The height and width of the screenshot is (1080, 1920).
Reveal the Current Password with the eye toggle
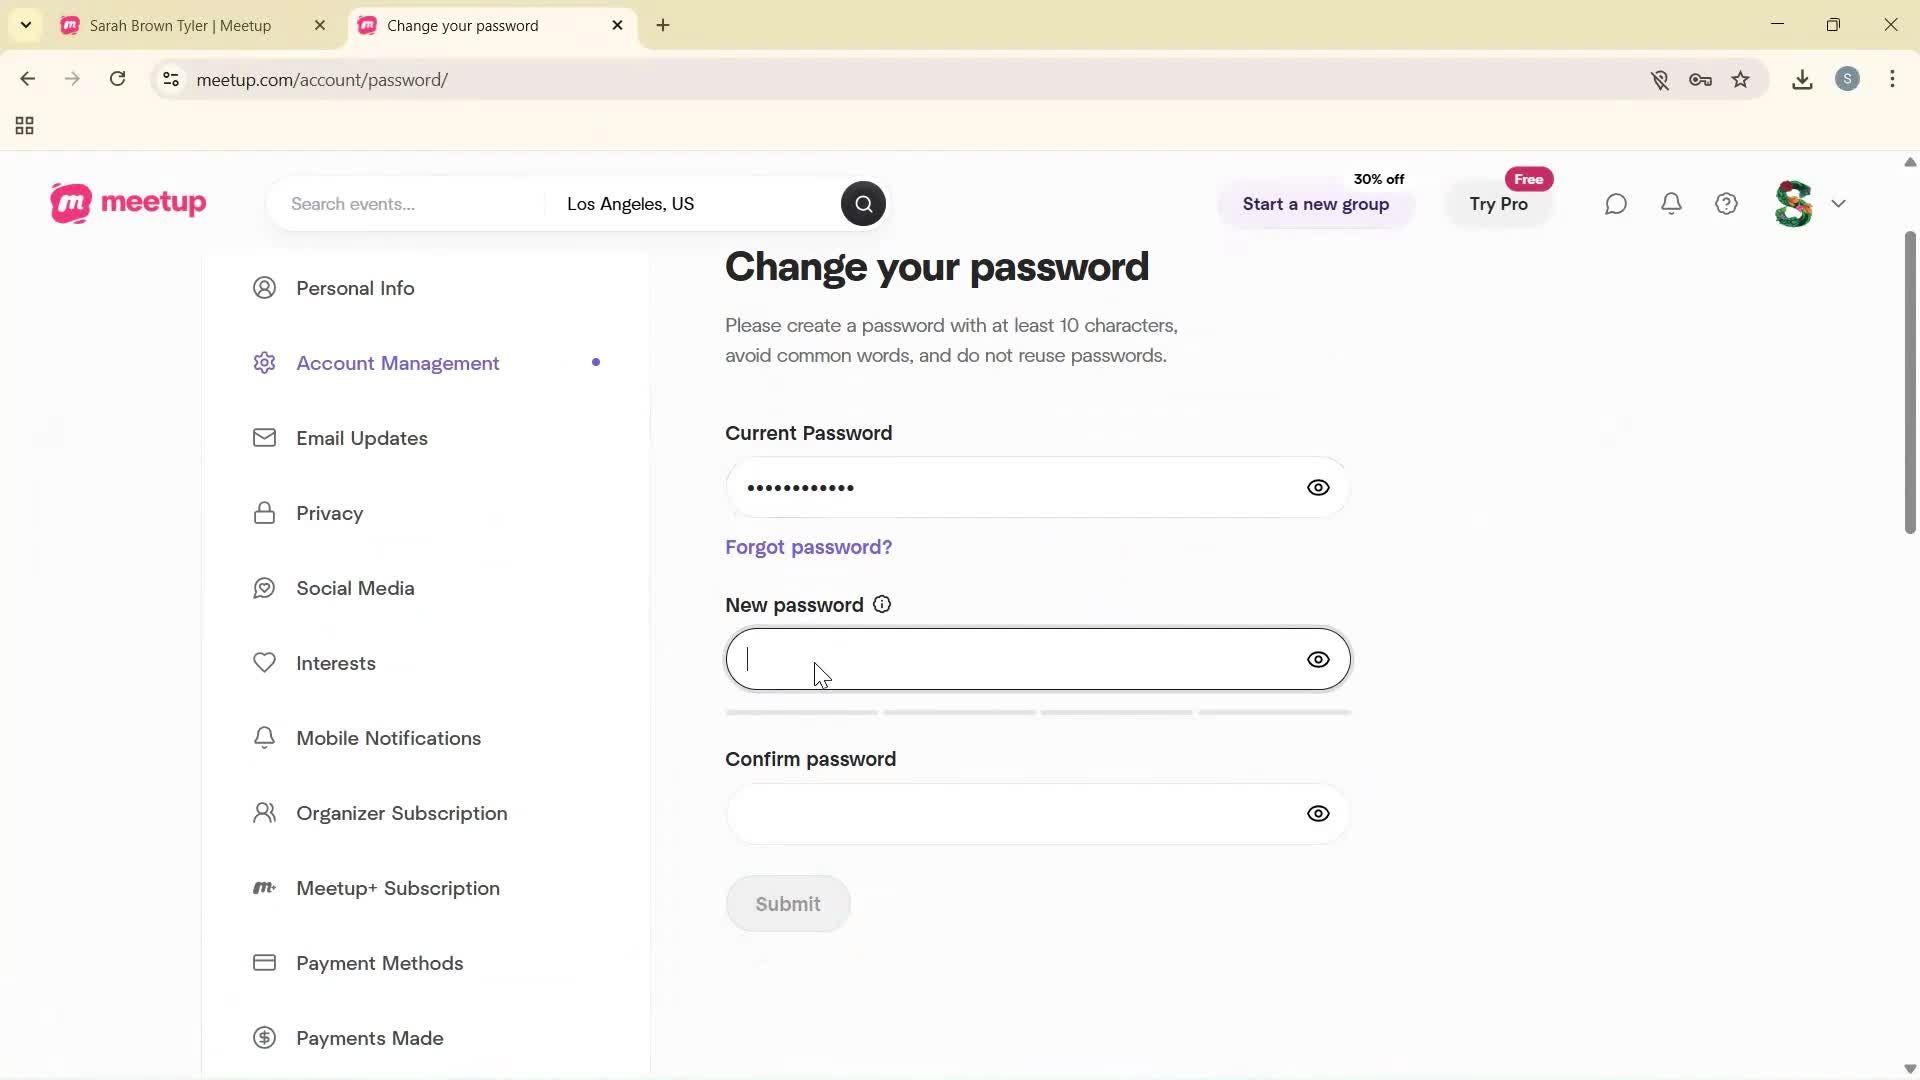point(1318,487)
